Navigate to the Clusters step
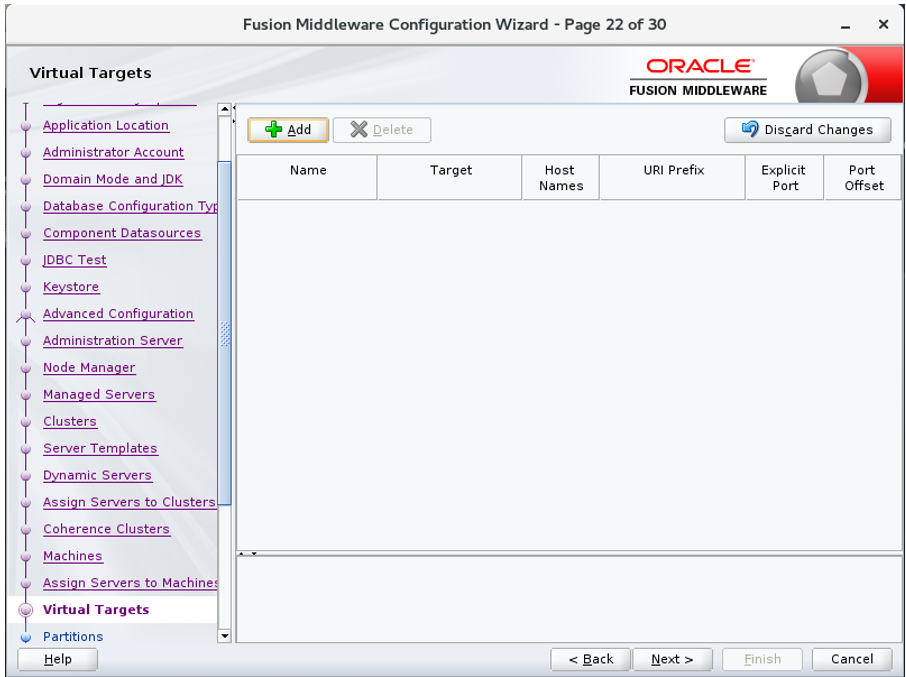Image resolution: width=906 pixels, height=677 pixels. (x=70, y=421)
